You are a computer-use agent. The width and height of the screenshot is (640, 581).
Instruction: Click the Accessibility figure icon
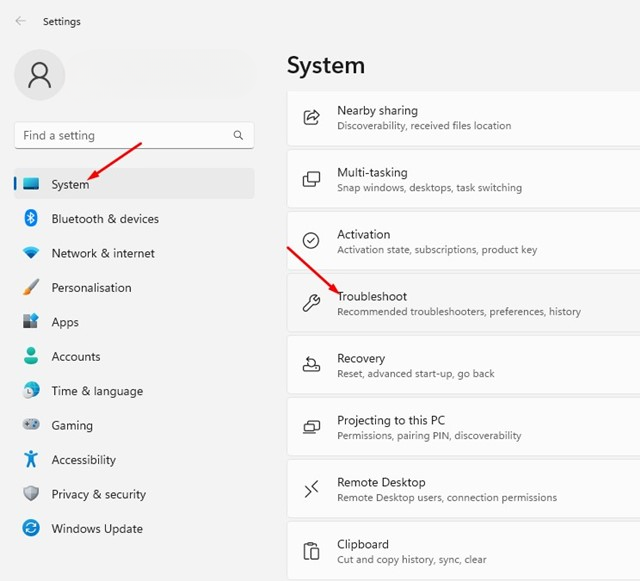pyautogui.click(x=31, y=459)
